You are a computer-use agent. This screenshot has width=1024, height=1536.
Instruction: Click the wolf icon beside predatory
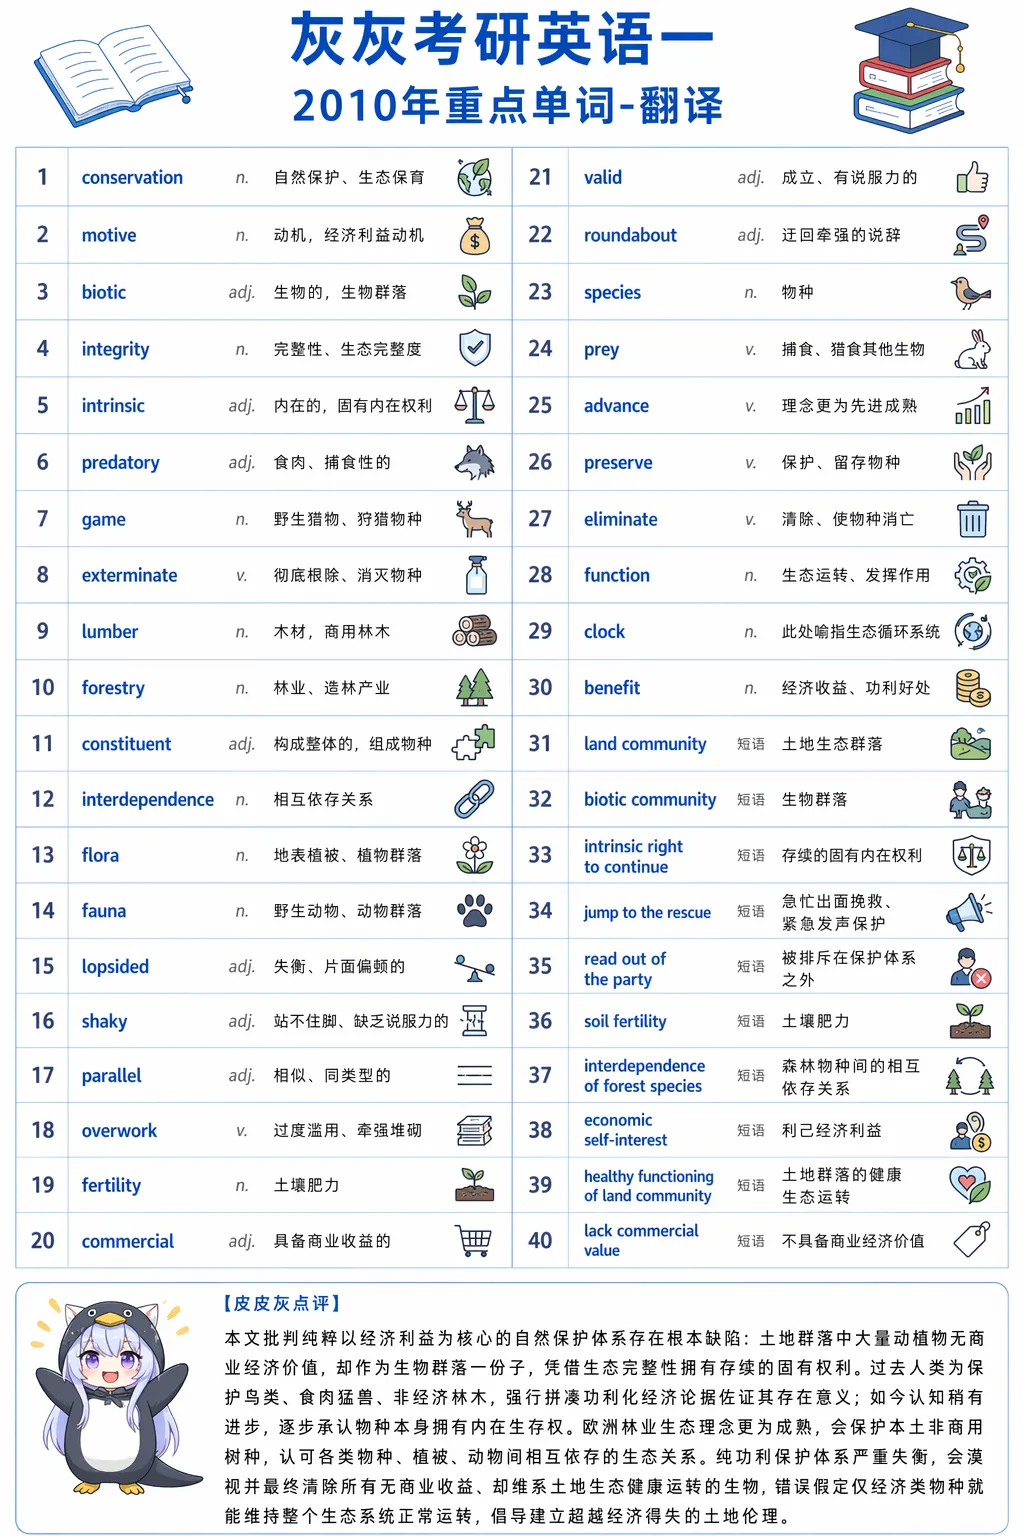pyautogui.click(x=474, y=462)
